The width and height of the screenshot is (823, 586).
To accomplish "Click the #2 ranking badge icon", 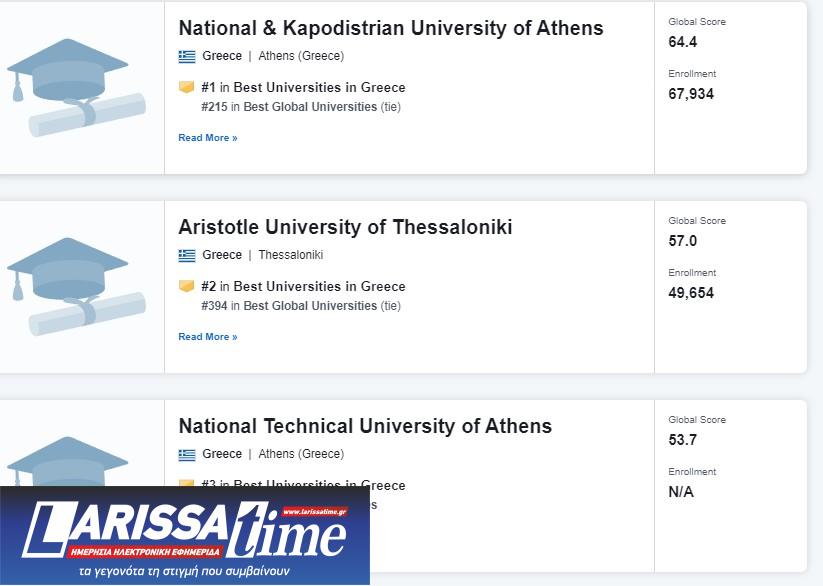I will point(186,286).
